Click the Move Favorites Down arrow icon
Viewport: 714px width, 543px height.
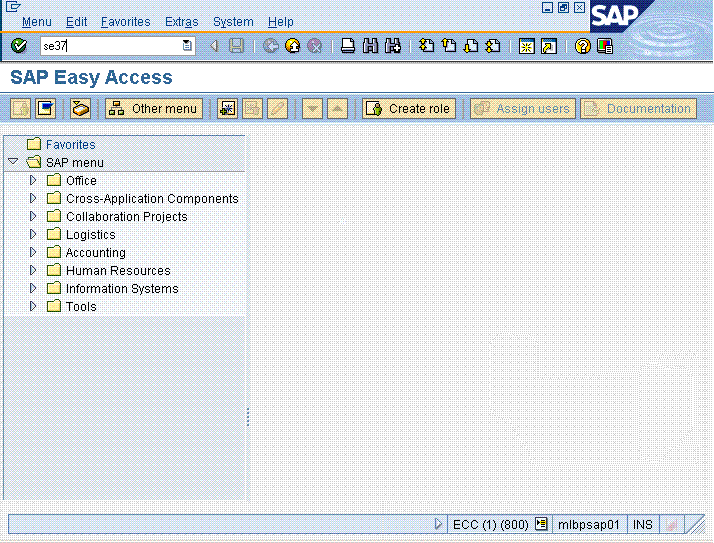point(312,109)
